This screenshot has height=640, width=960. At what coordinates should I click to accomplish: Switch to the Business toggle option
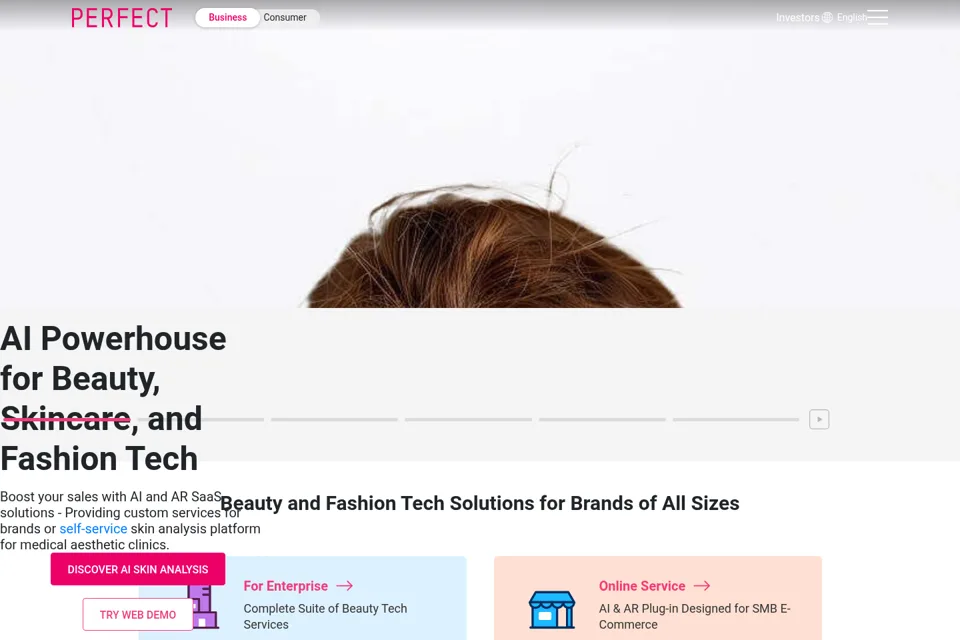pos(228,17)
